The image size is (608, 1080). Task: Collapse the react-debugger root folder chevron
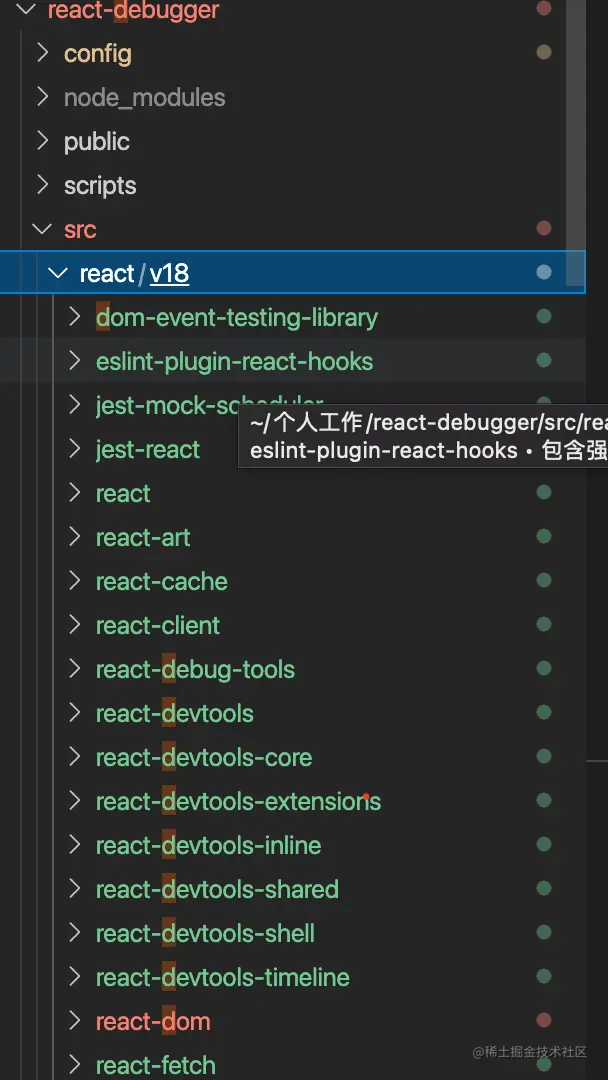(28, 10)
